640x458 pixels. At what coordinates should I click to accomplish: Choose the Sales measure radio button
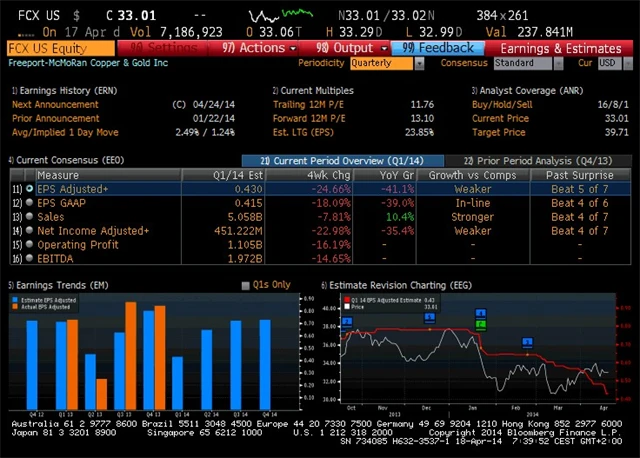[x=30, y=215]
